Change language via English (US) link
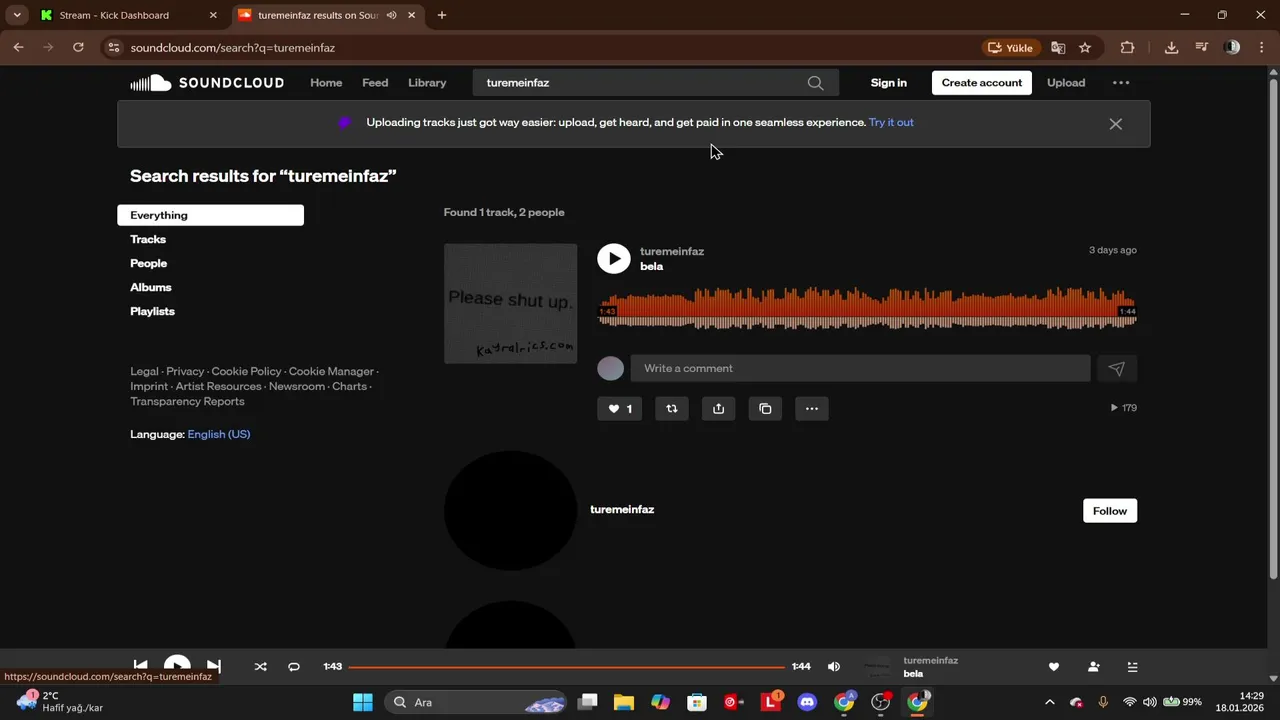Screen dimensions: 1280x720 pyautogui.click(x=219, y=434)
